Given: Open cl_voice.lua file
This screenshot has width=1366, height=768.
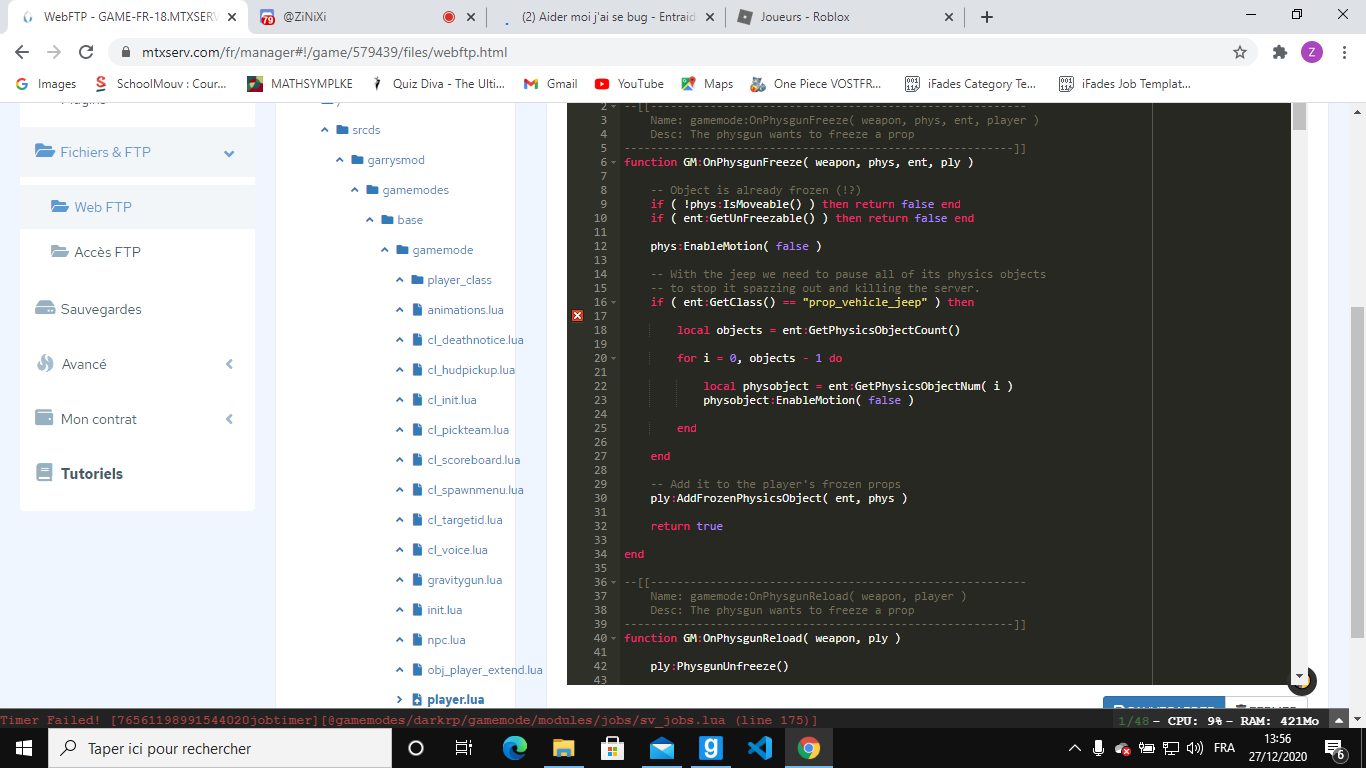Looking at the screenshot, I should [458, 550].
